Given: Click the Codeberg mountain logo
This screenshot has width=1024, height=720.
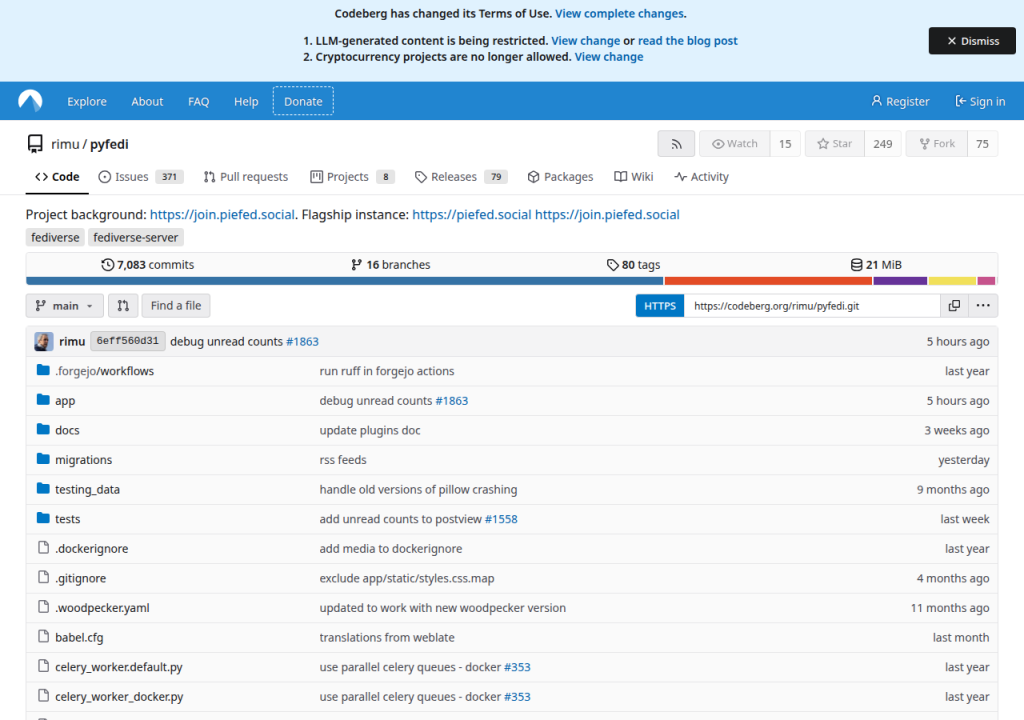Looking at the screenshot, I should pyautogui.click(x=30, y=101).
